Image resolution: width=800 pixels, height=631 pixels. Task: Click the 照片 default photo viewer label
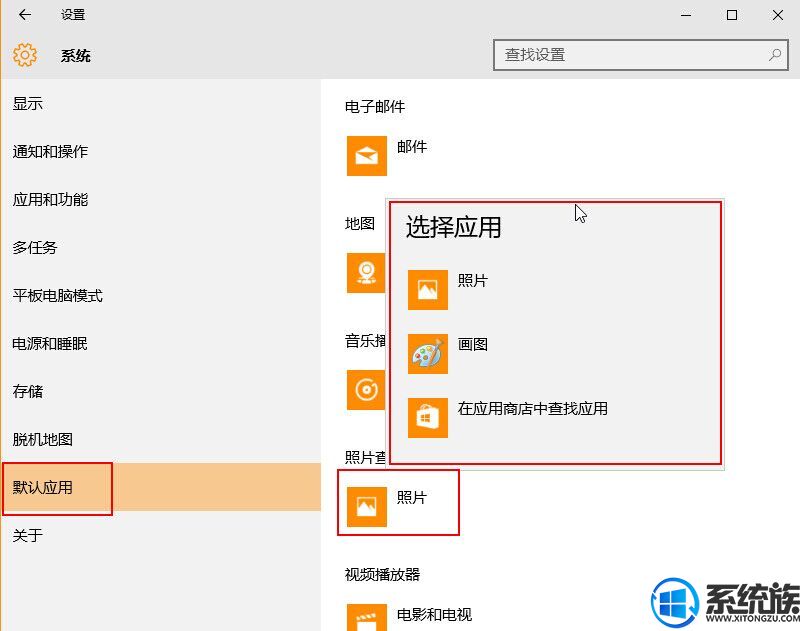412,497
